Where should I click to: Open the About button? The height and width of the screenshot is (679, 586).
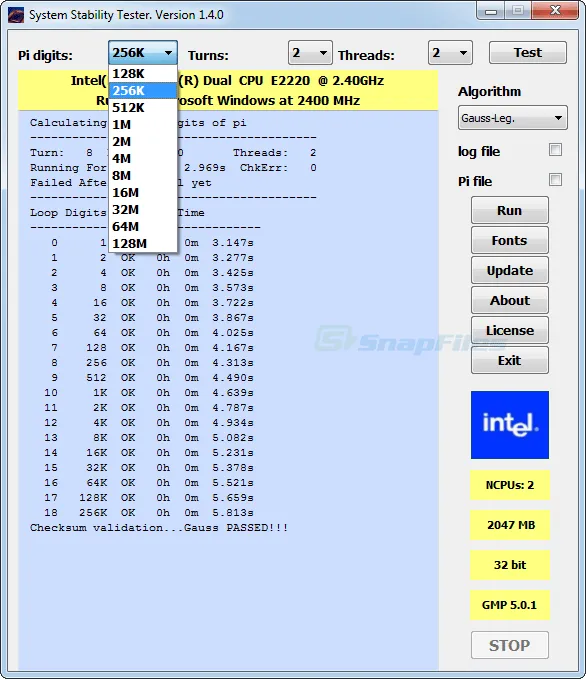coord(510,300)
